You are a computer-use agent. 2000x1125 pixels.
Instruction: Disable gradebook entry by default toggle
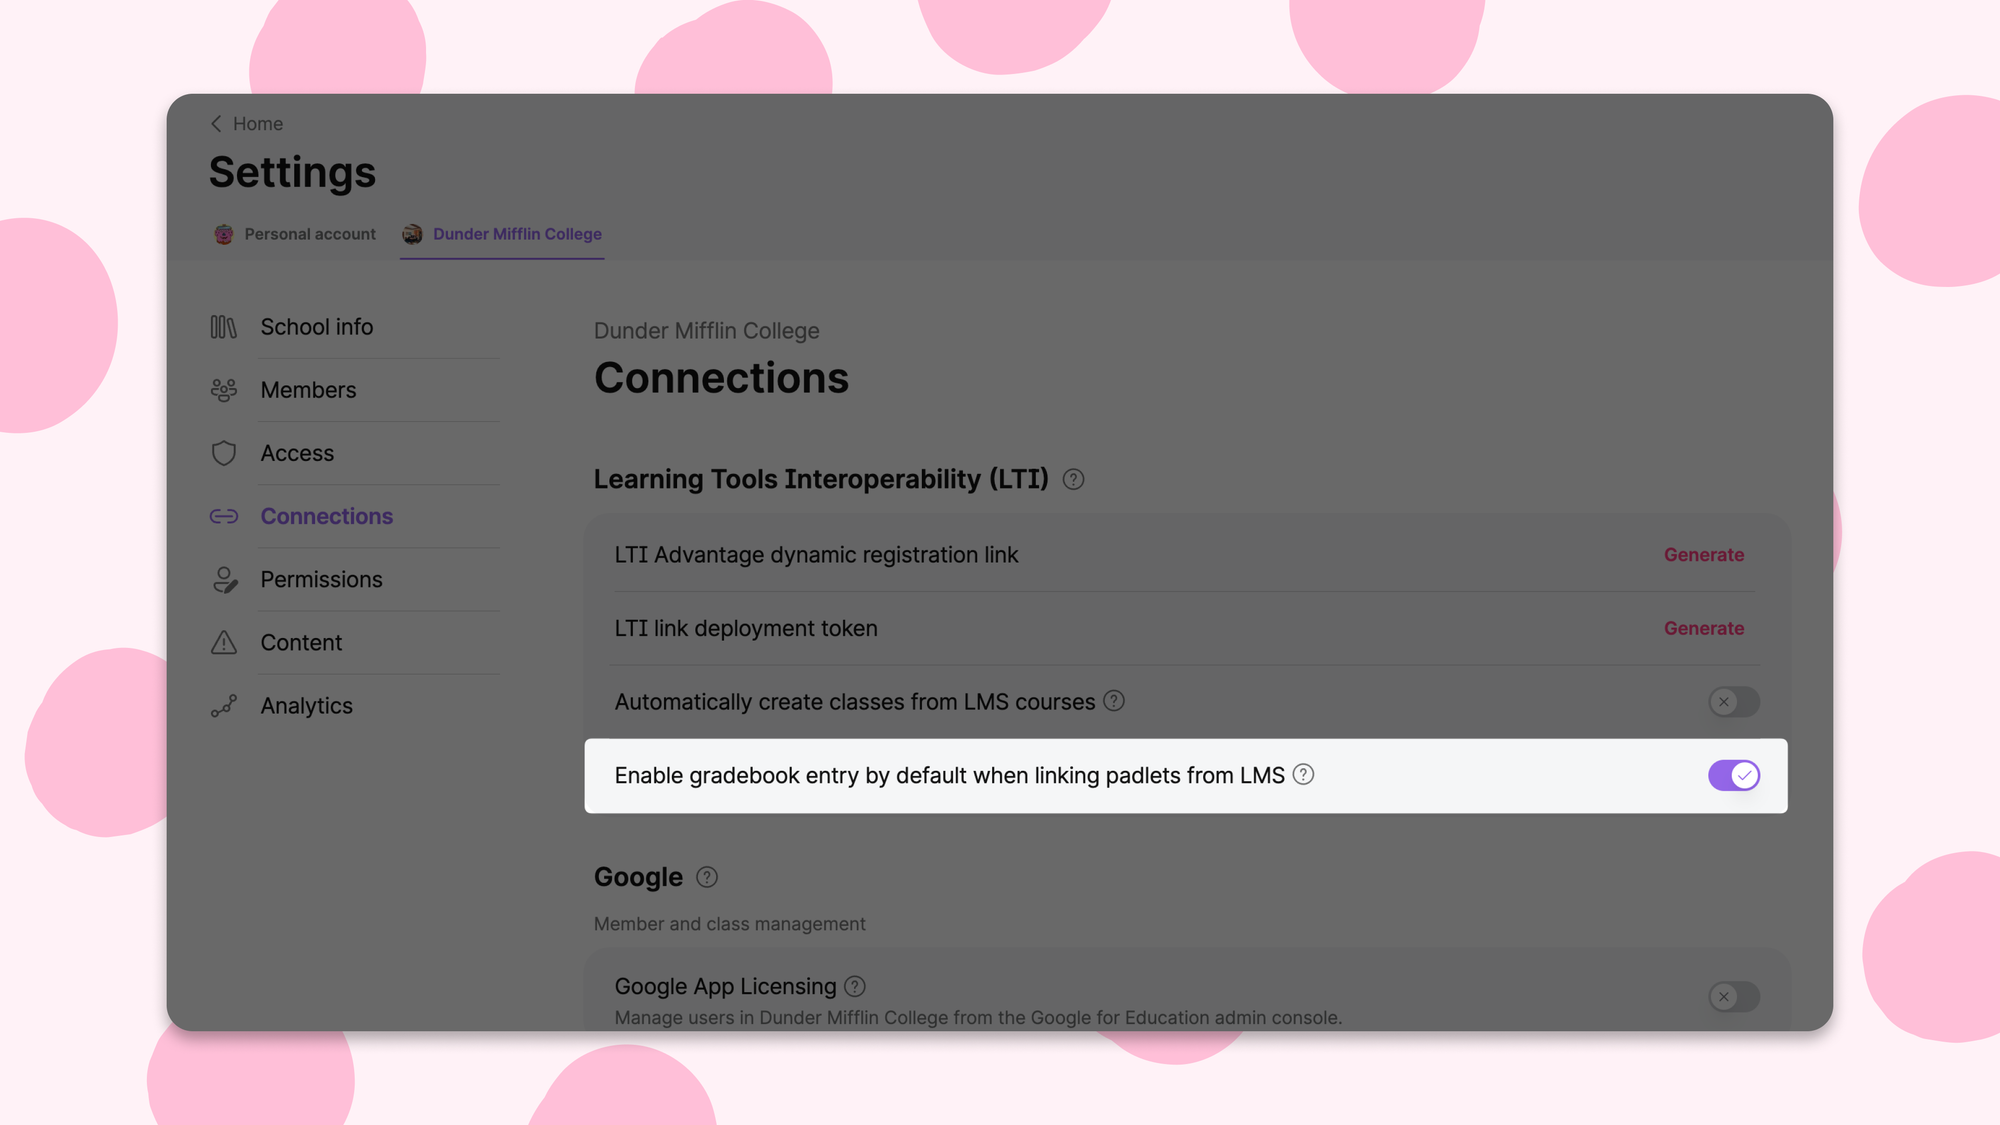(1734, 775)
